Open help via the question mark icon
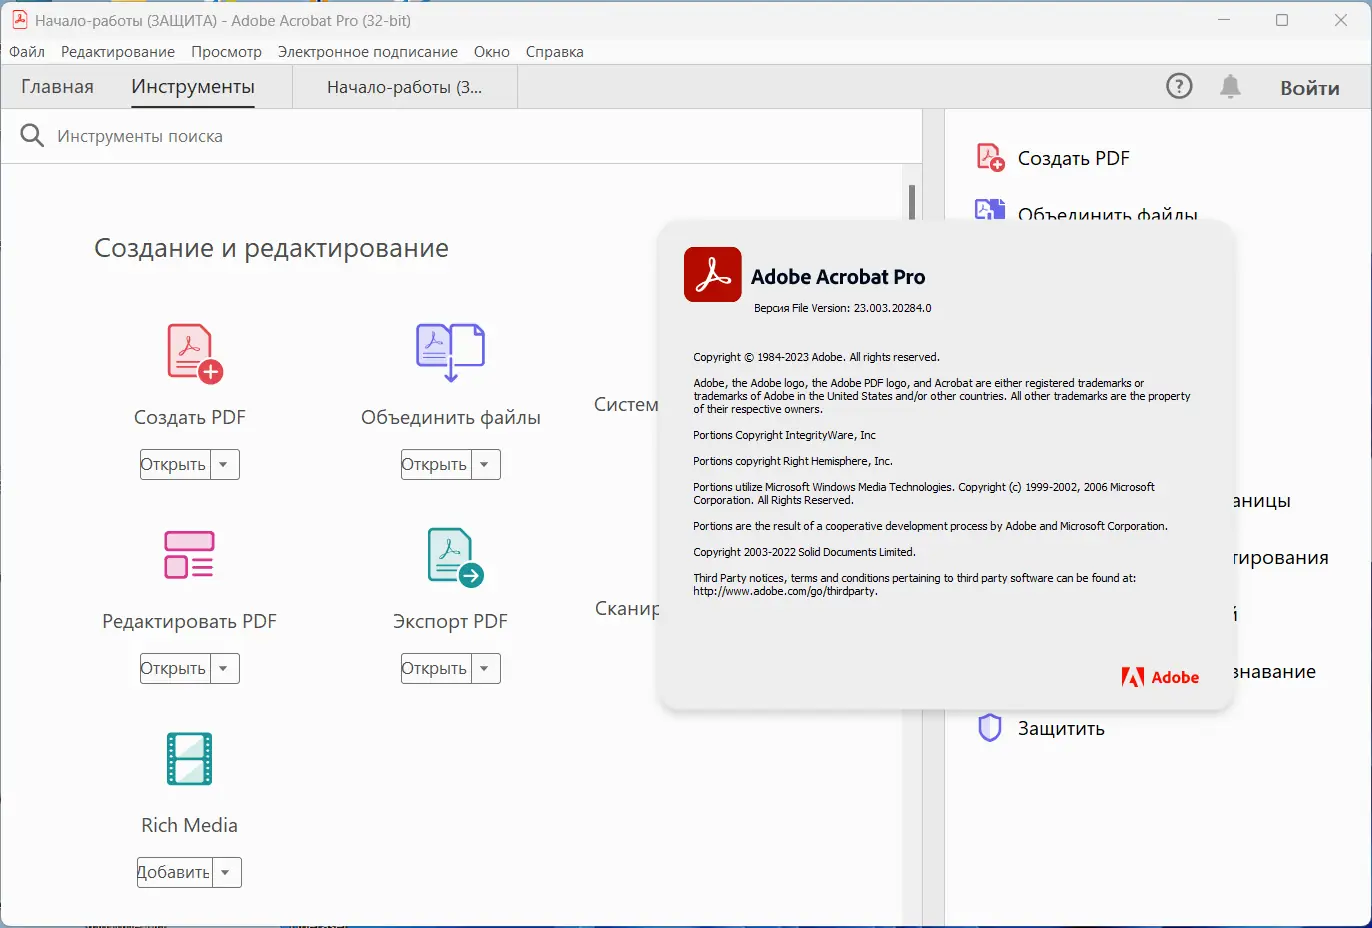 [1179, 87]
